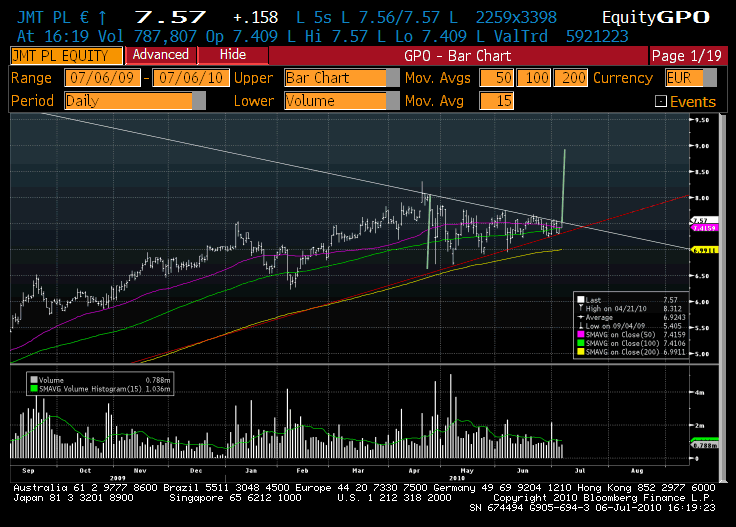
Task: Open the Period Daily dropdown
Action: 135,101
